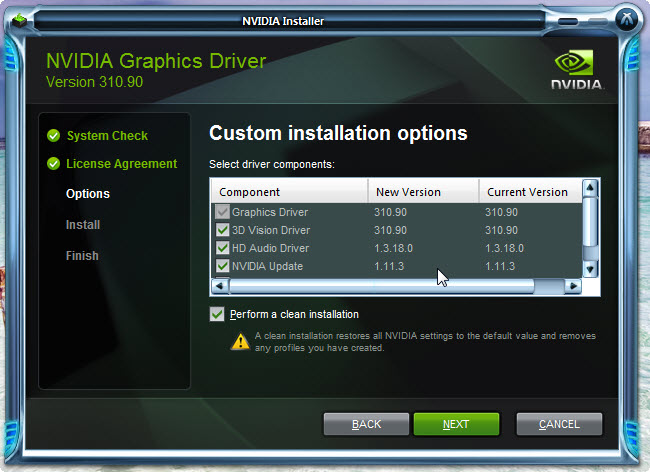The width and height of the screenshot is (650, 472).
Task: Uncheck the NVIDIA Update component
Action: click(222, 266)
